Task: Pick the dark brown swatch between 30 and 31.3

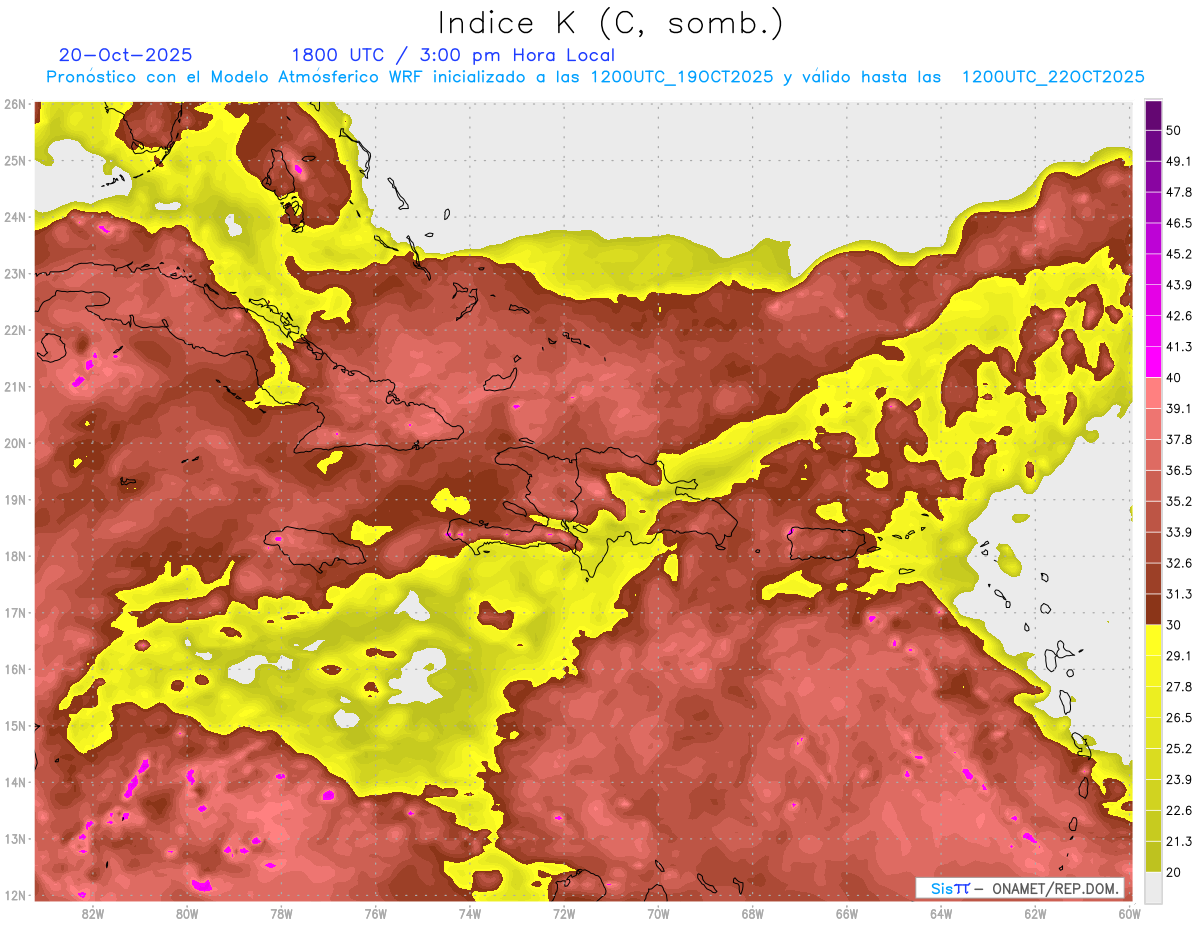Action: (x=1153, y=609)
